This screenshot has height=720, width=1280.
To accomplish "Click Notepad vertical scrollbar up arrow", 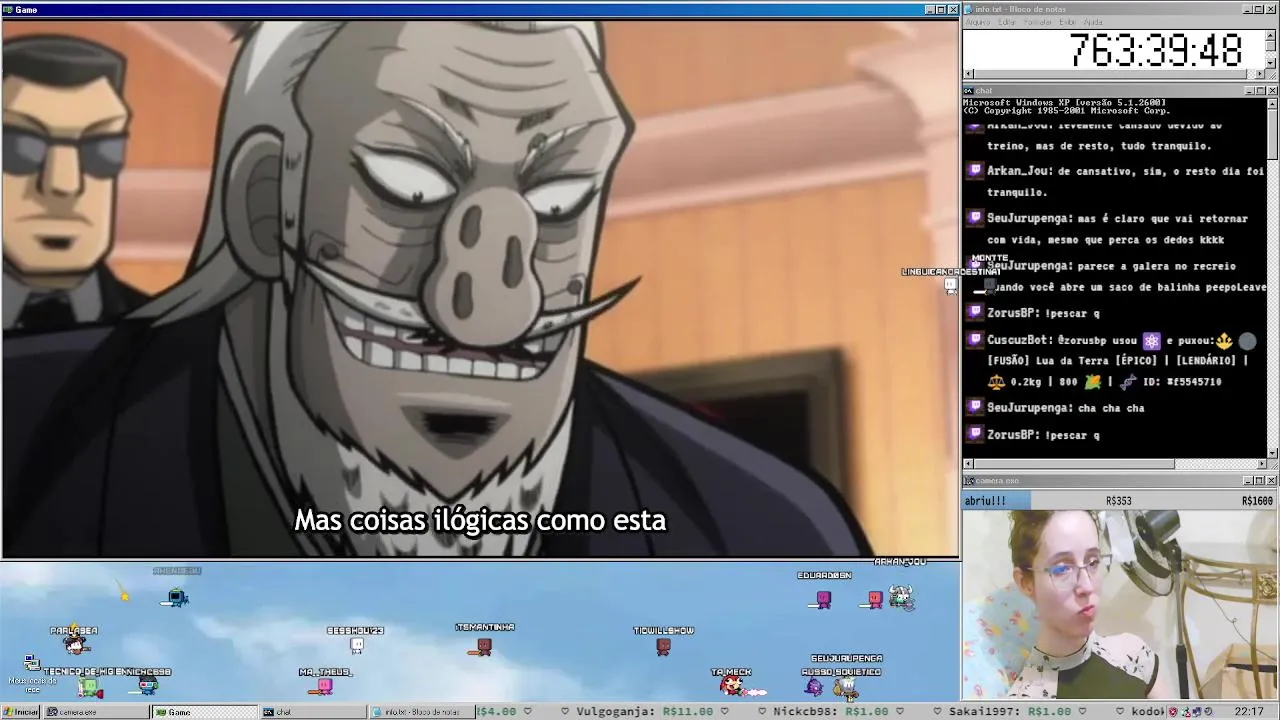I will click(1270, 36).
